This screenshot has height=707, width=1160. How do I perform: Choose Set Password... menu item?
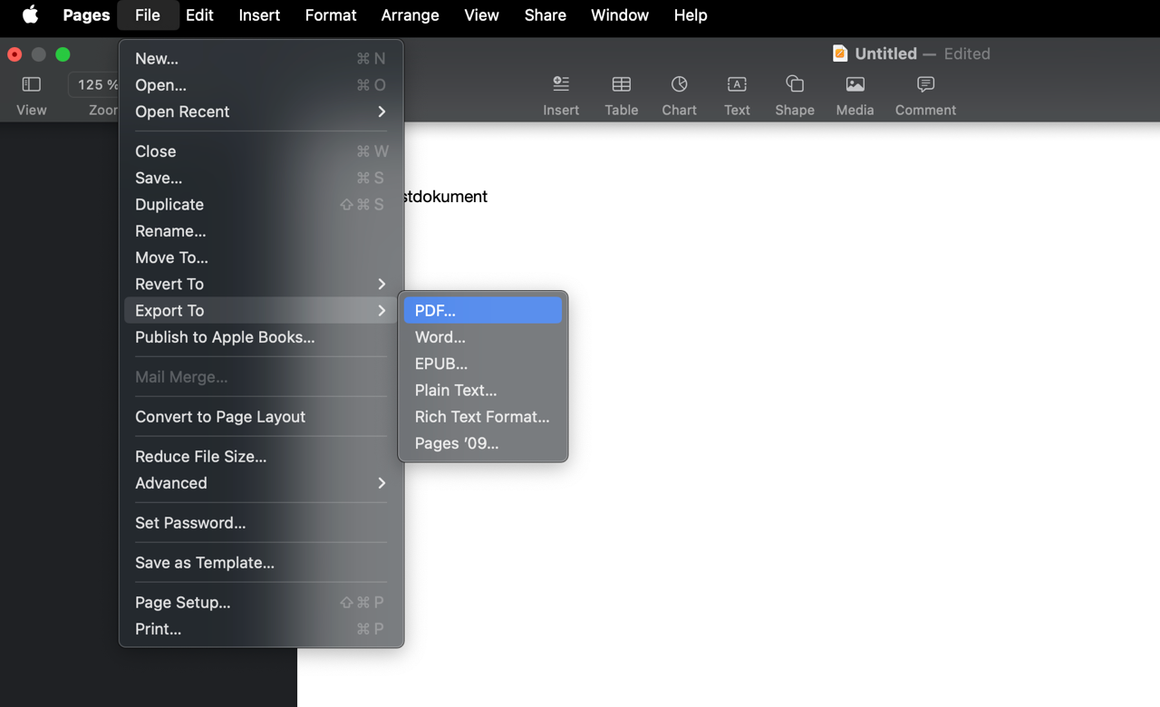coord(260,523)
